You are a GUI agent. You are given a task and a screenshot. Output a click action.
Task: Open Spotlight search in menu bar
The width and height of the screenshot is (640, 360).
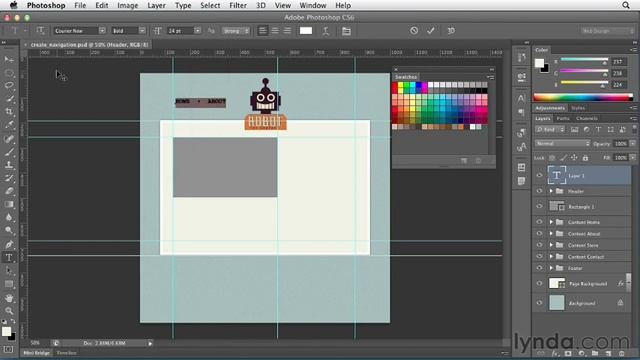point(626,5)
